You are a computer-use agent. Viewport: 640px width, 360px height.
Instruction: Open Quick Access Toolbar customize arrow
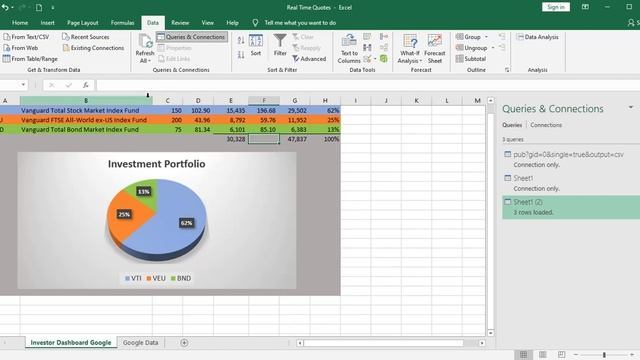pos(53,8)
